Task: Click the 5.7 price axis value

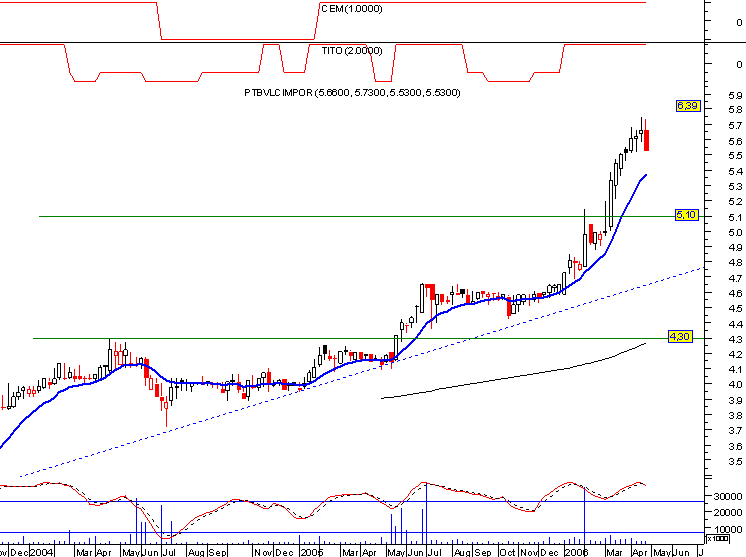Action: coord(735,126)
